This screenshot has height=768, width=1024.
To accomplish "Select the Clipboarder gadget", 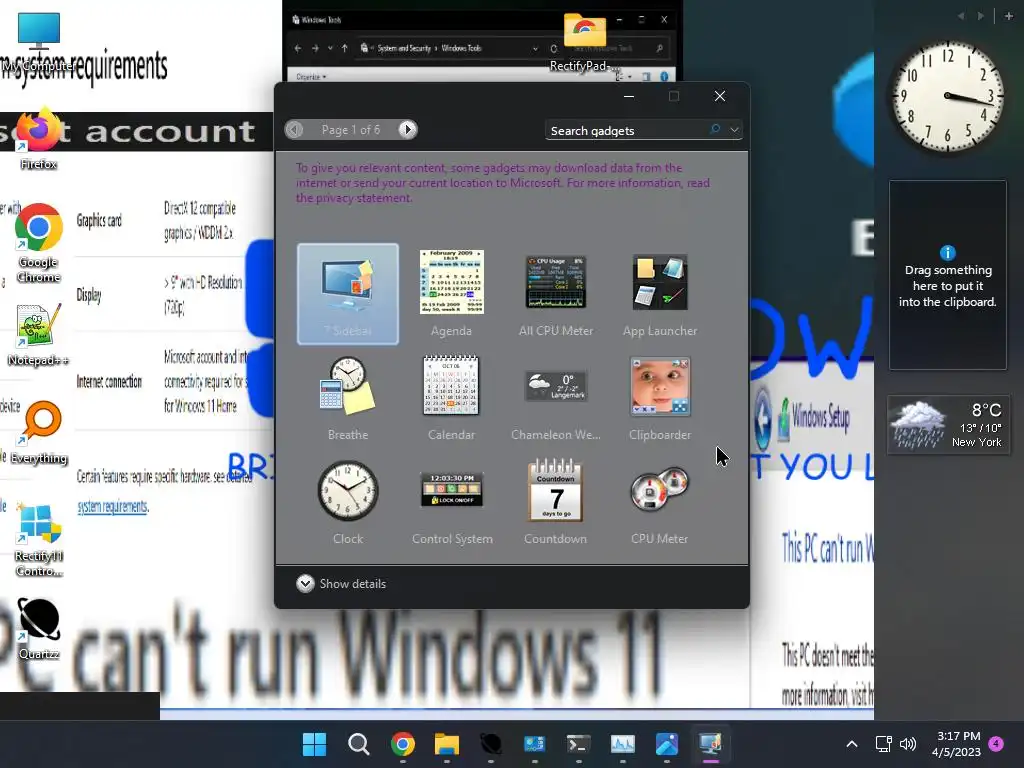I will [x=660, y=398].
